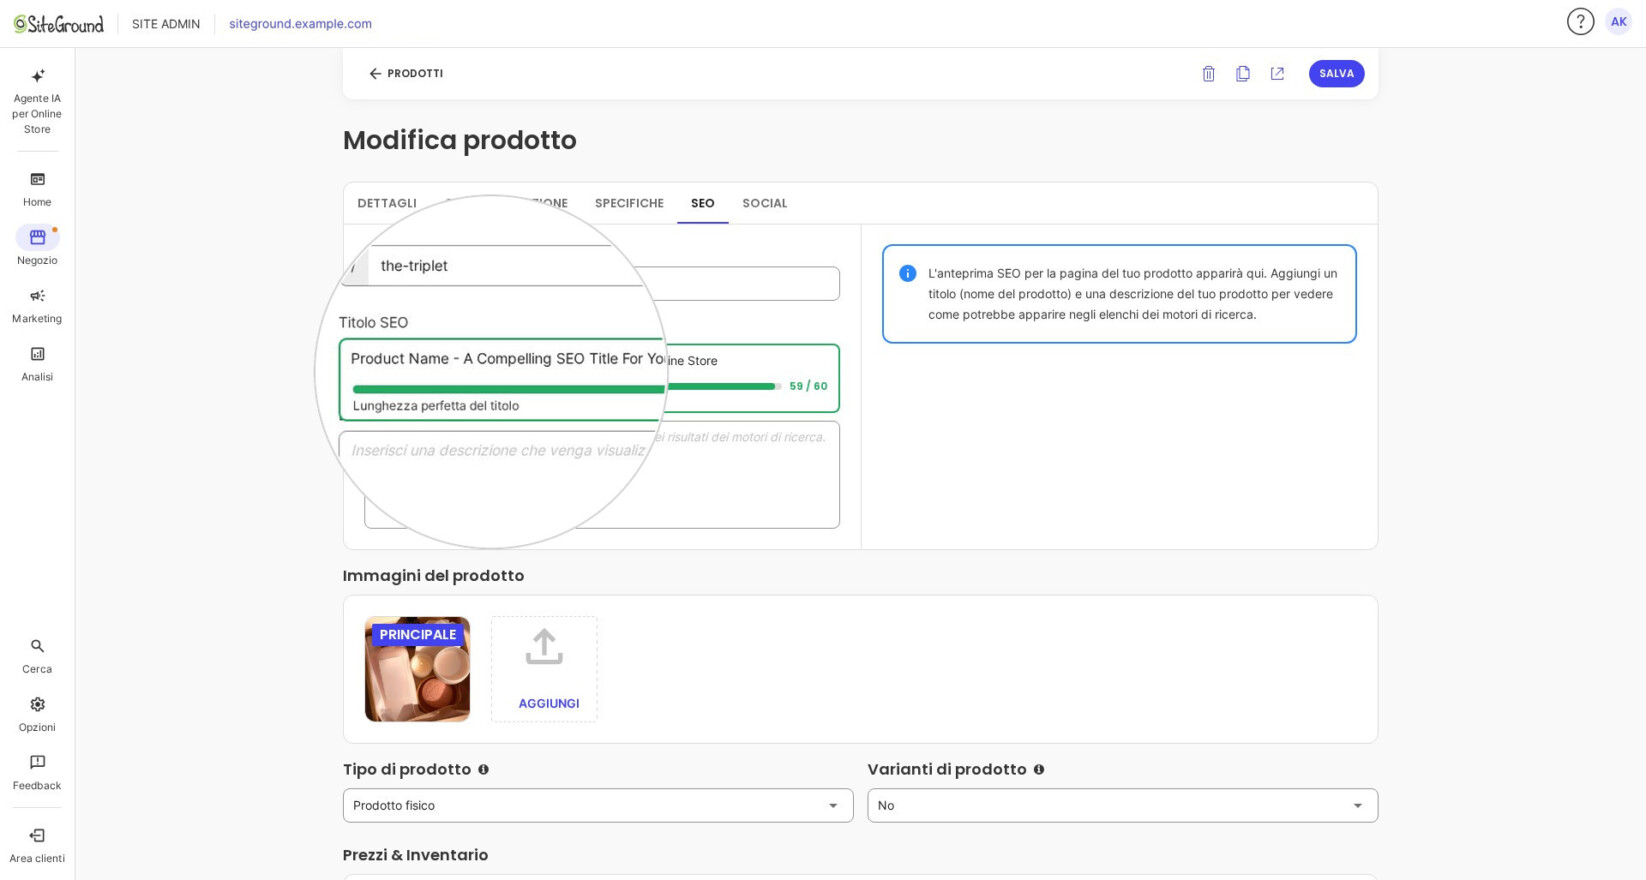Viewport: 1646px width, 880px height.
Task: Open the Varianti di prodotto dropdown
Action: pyautogui.click(x=1122, y=805)
